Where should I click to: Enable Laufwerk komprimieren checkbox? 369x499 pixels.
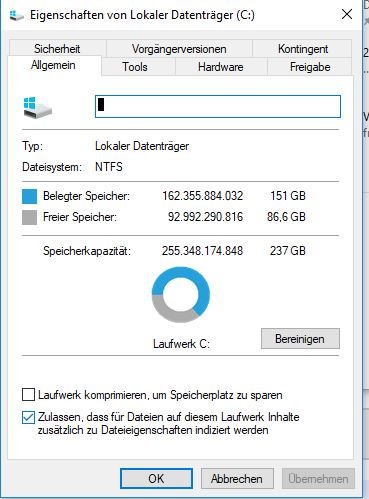click(28, 395)
